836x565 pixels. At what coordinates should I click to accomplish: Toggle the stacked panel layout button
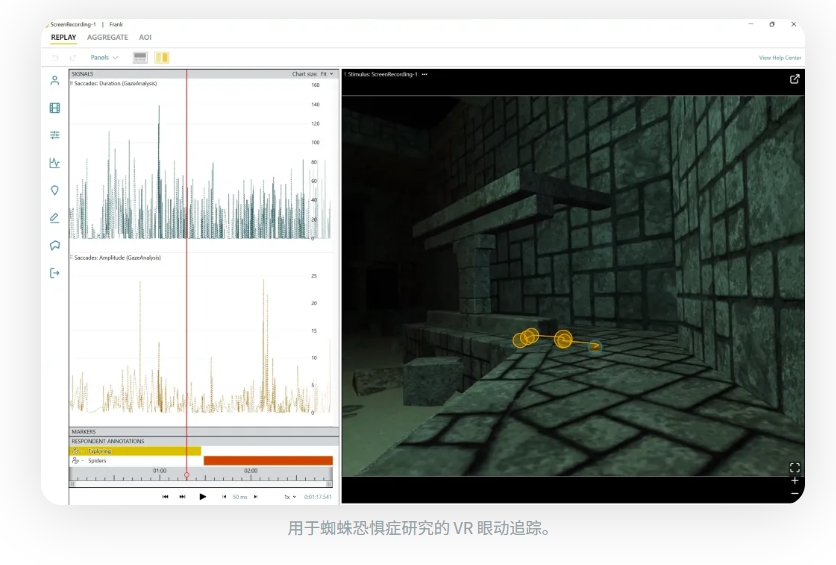[x=140, y=58]
